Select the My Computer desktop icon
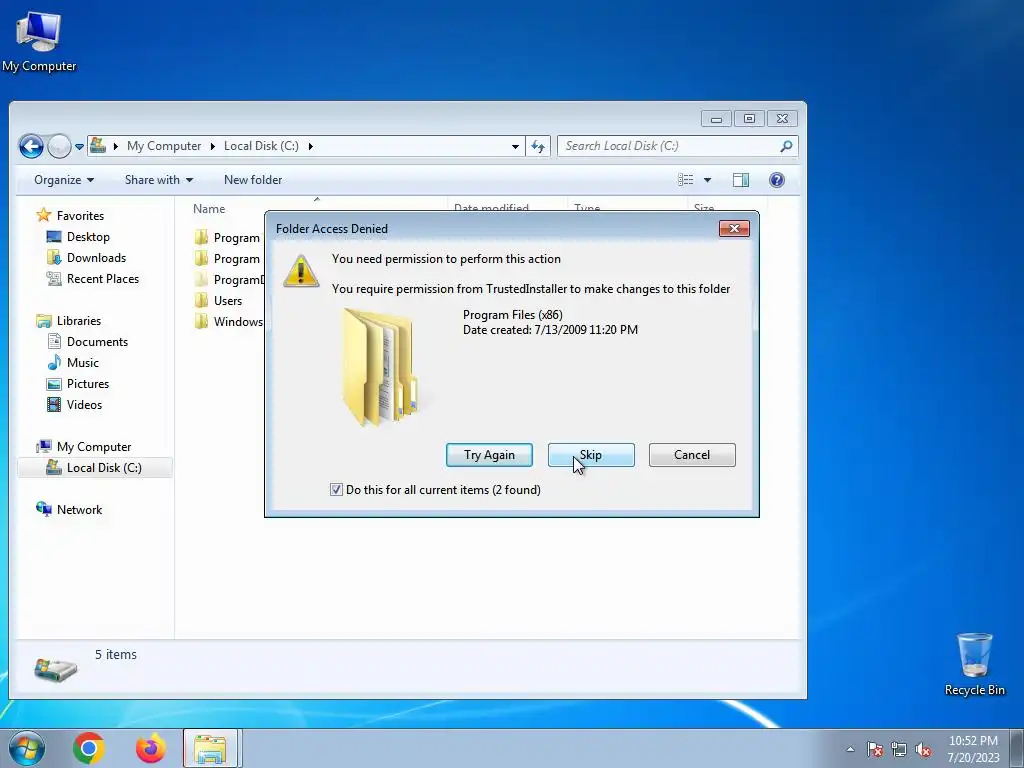This screenshot has width=1024, height=768. click(x=39, y=40)
